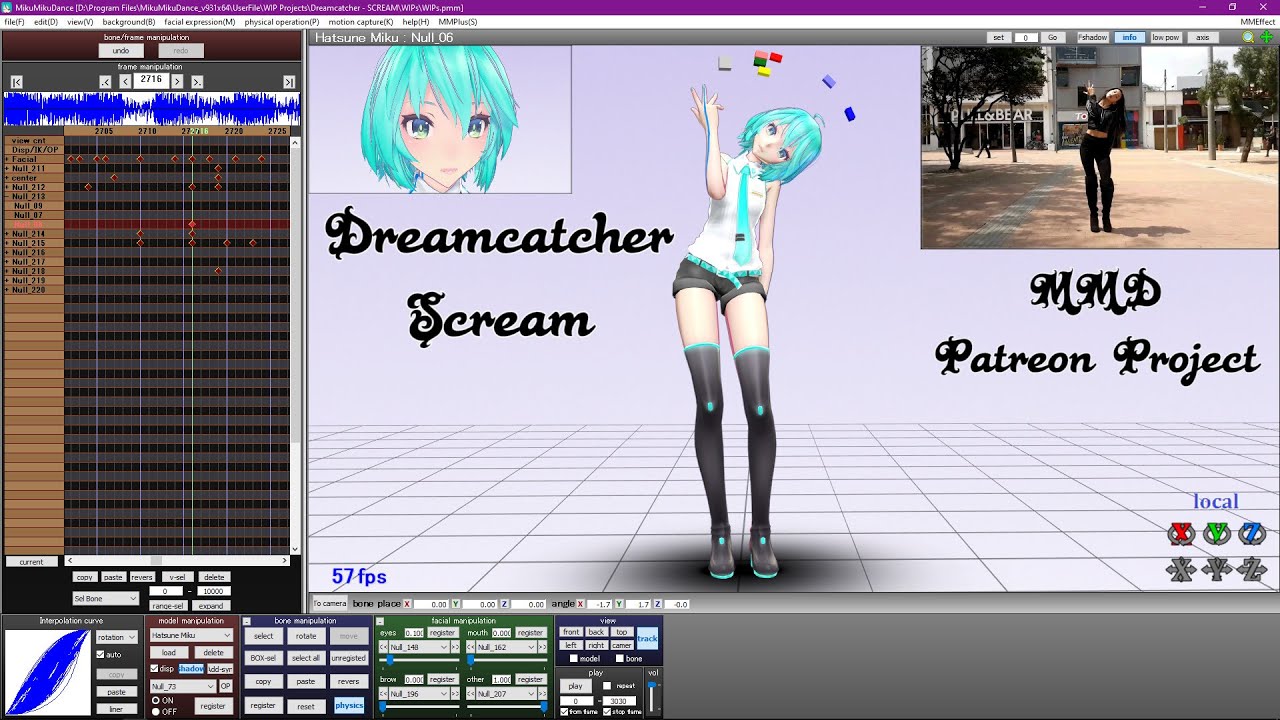Select previous brow morph arrow
Screen dimensions: 1280x720
(383, 693)
